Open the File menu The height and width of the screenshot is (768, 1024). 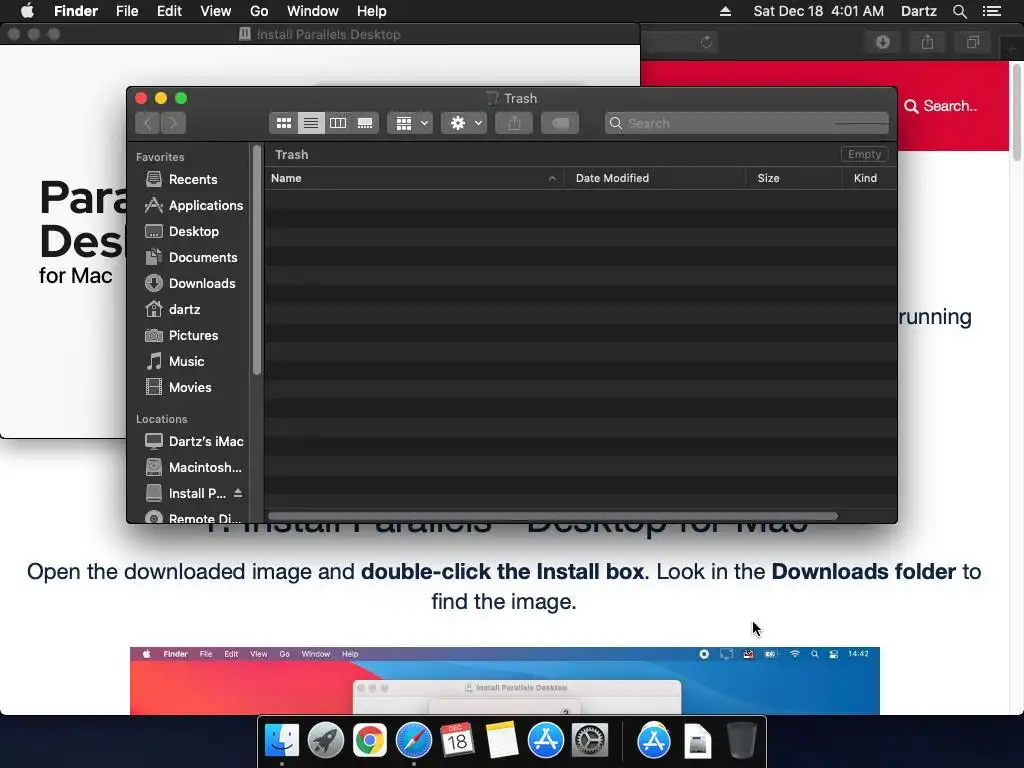point(127,11)
